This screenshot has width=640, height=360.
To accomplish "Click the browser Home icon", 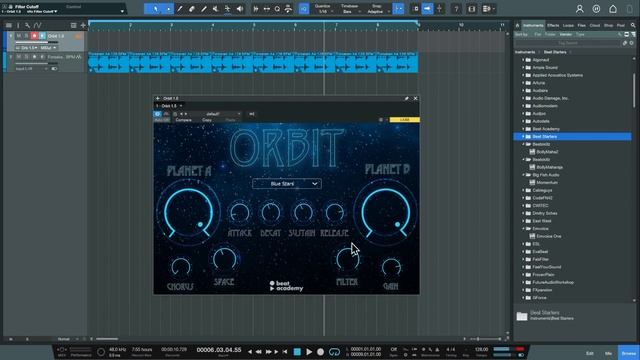I will 518,25.
